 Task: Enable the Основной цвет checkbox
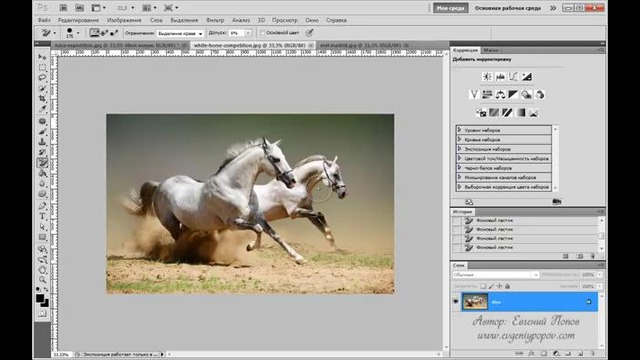[263, 33]
